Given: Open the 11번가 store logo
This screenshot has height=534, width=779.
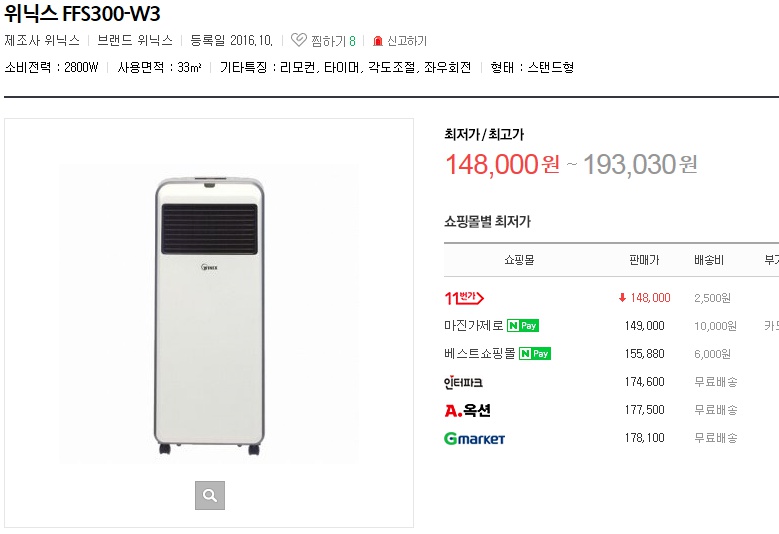Looking at the screenshot, I should pos(464,297).
